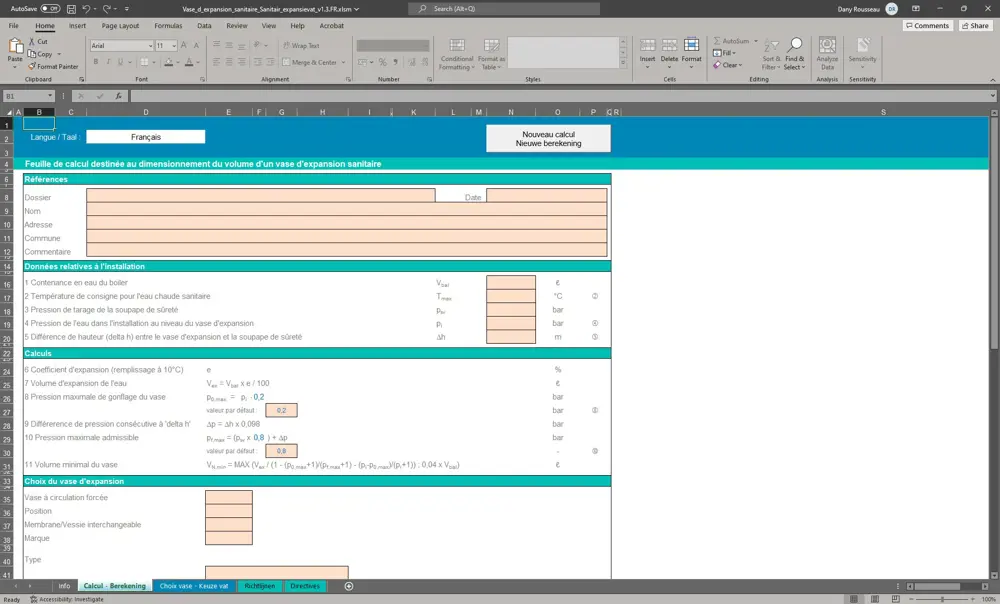The height and width of the screenshot is (604, 1000).
Task: Add a new sheet with plus icon
Action: (349, 586)
